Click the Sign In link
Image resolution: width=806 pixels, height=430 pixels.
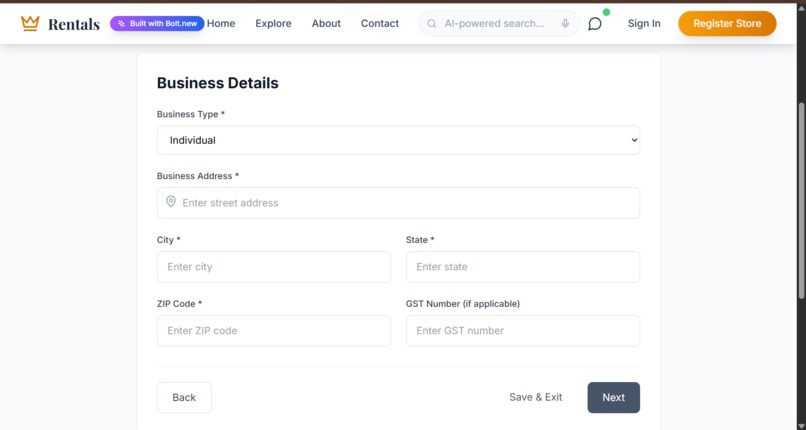[x=644, y=24]
